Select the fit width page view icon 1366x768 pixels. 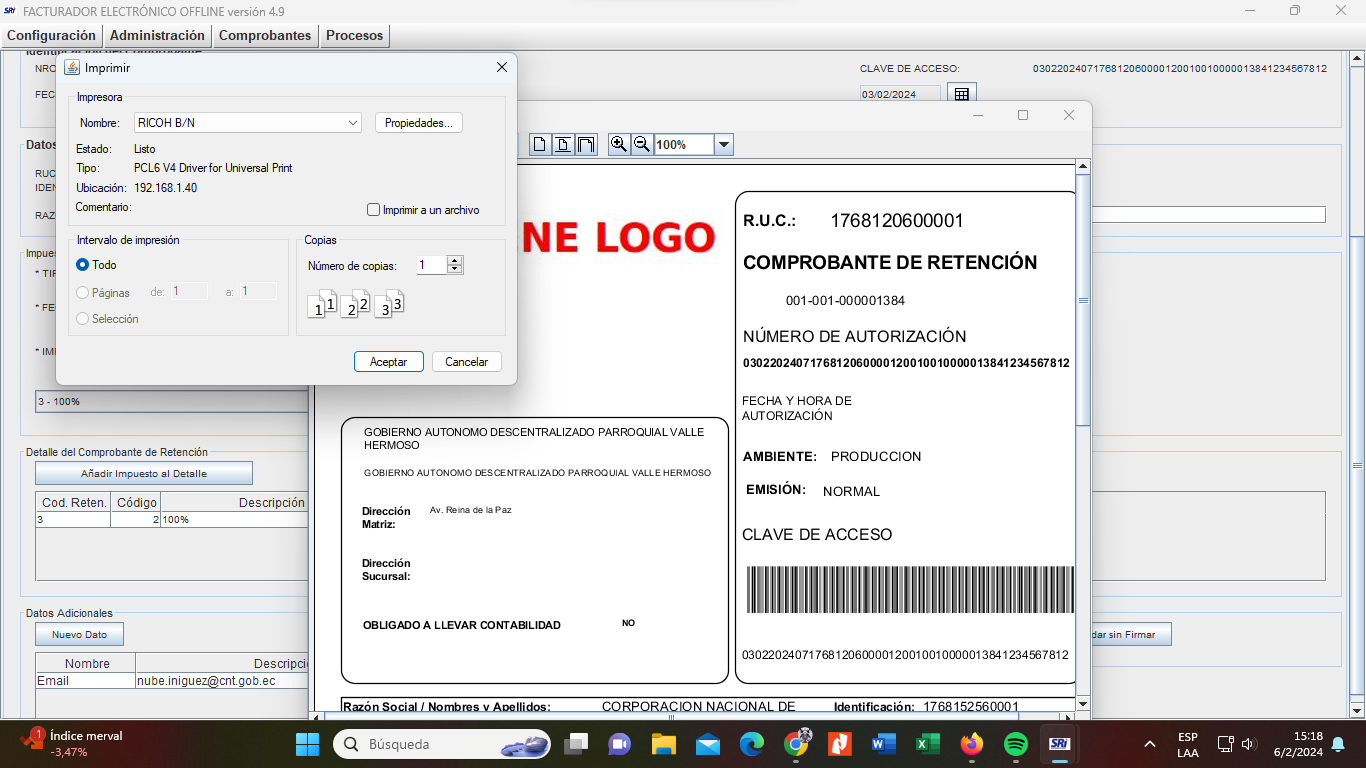(587, 144)
